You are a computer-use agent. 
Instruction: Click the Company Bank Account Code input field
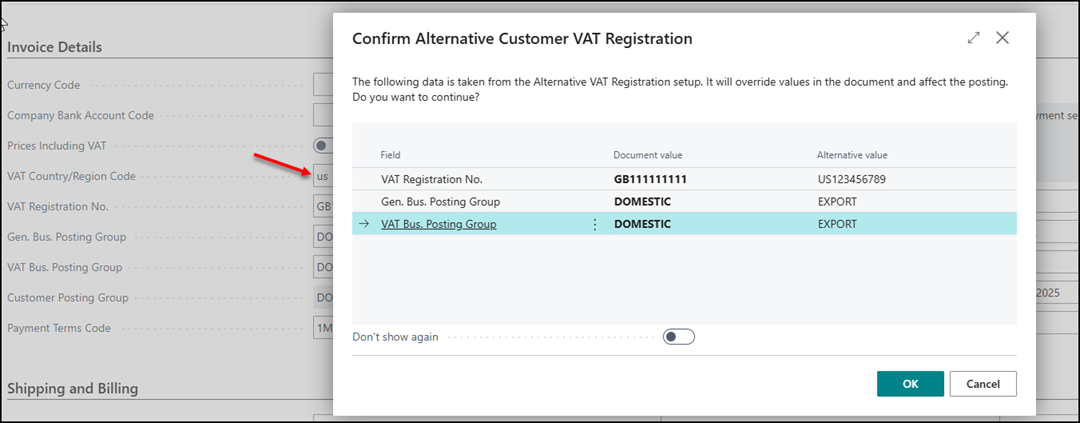coord(323,115)
